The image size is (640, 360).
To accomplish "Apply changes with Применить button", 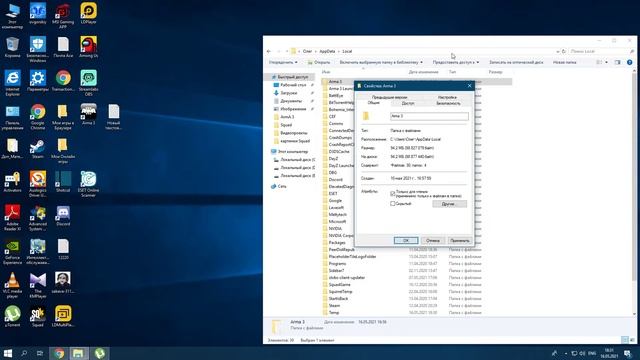I will click(460, 240).
